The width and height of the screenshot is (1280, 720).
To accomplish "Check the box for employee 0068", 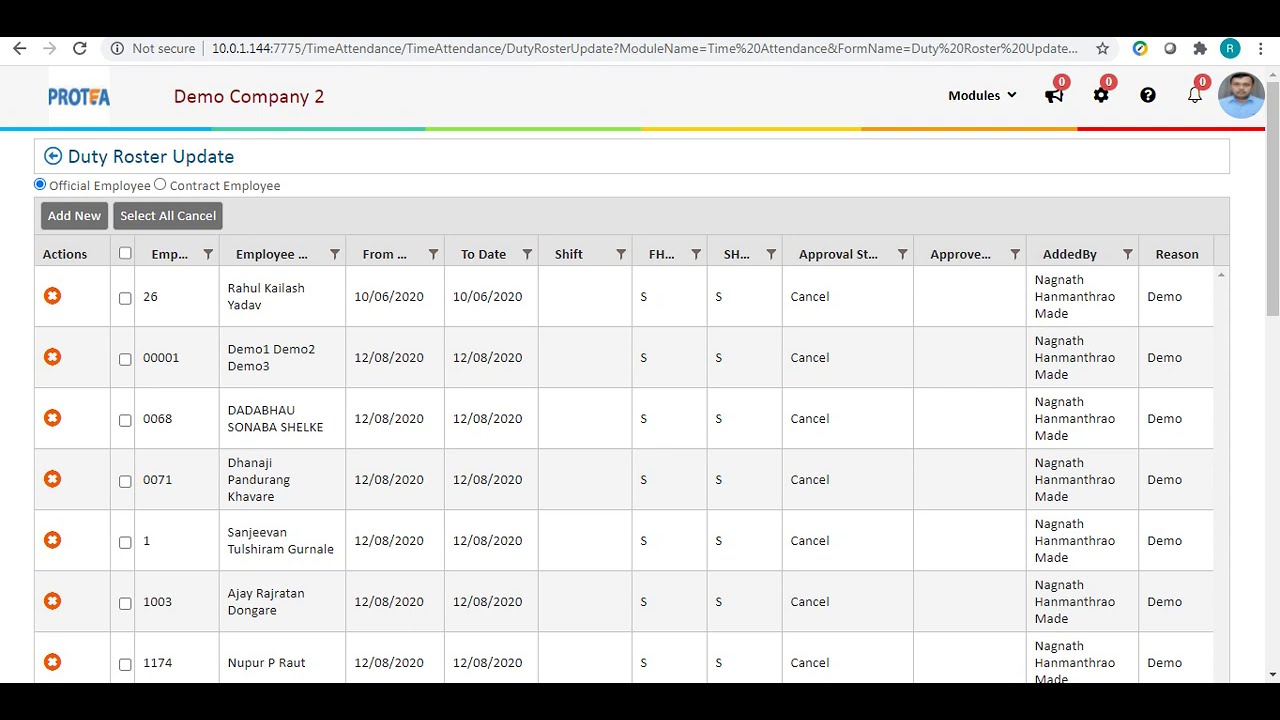I will 125,420.
